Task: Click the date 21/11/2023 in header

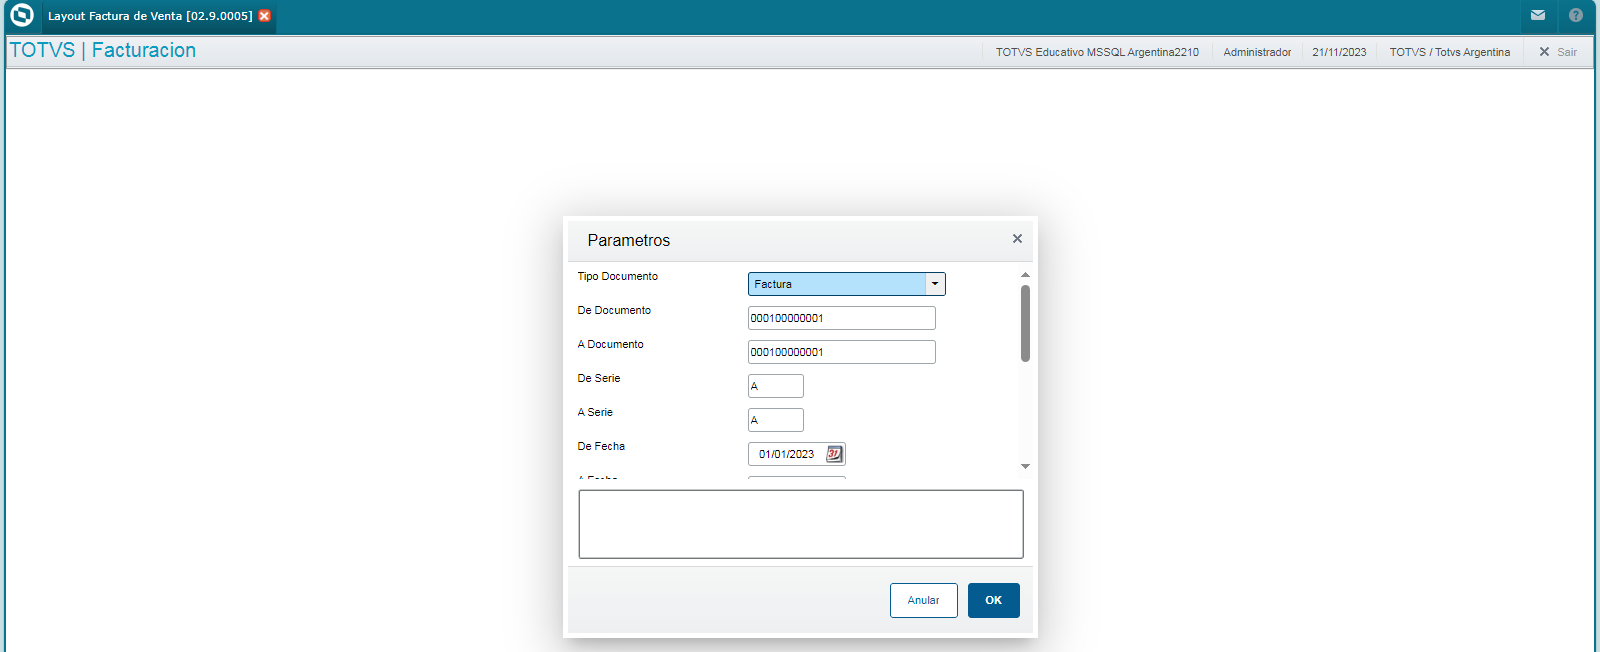Action: click(x=1339, y=52)
